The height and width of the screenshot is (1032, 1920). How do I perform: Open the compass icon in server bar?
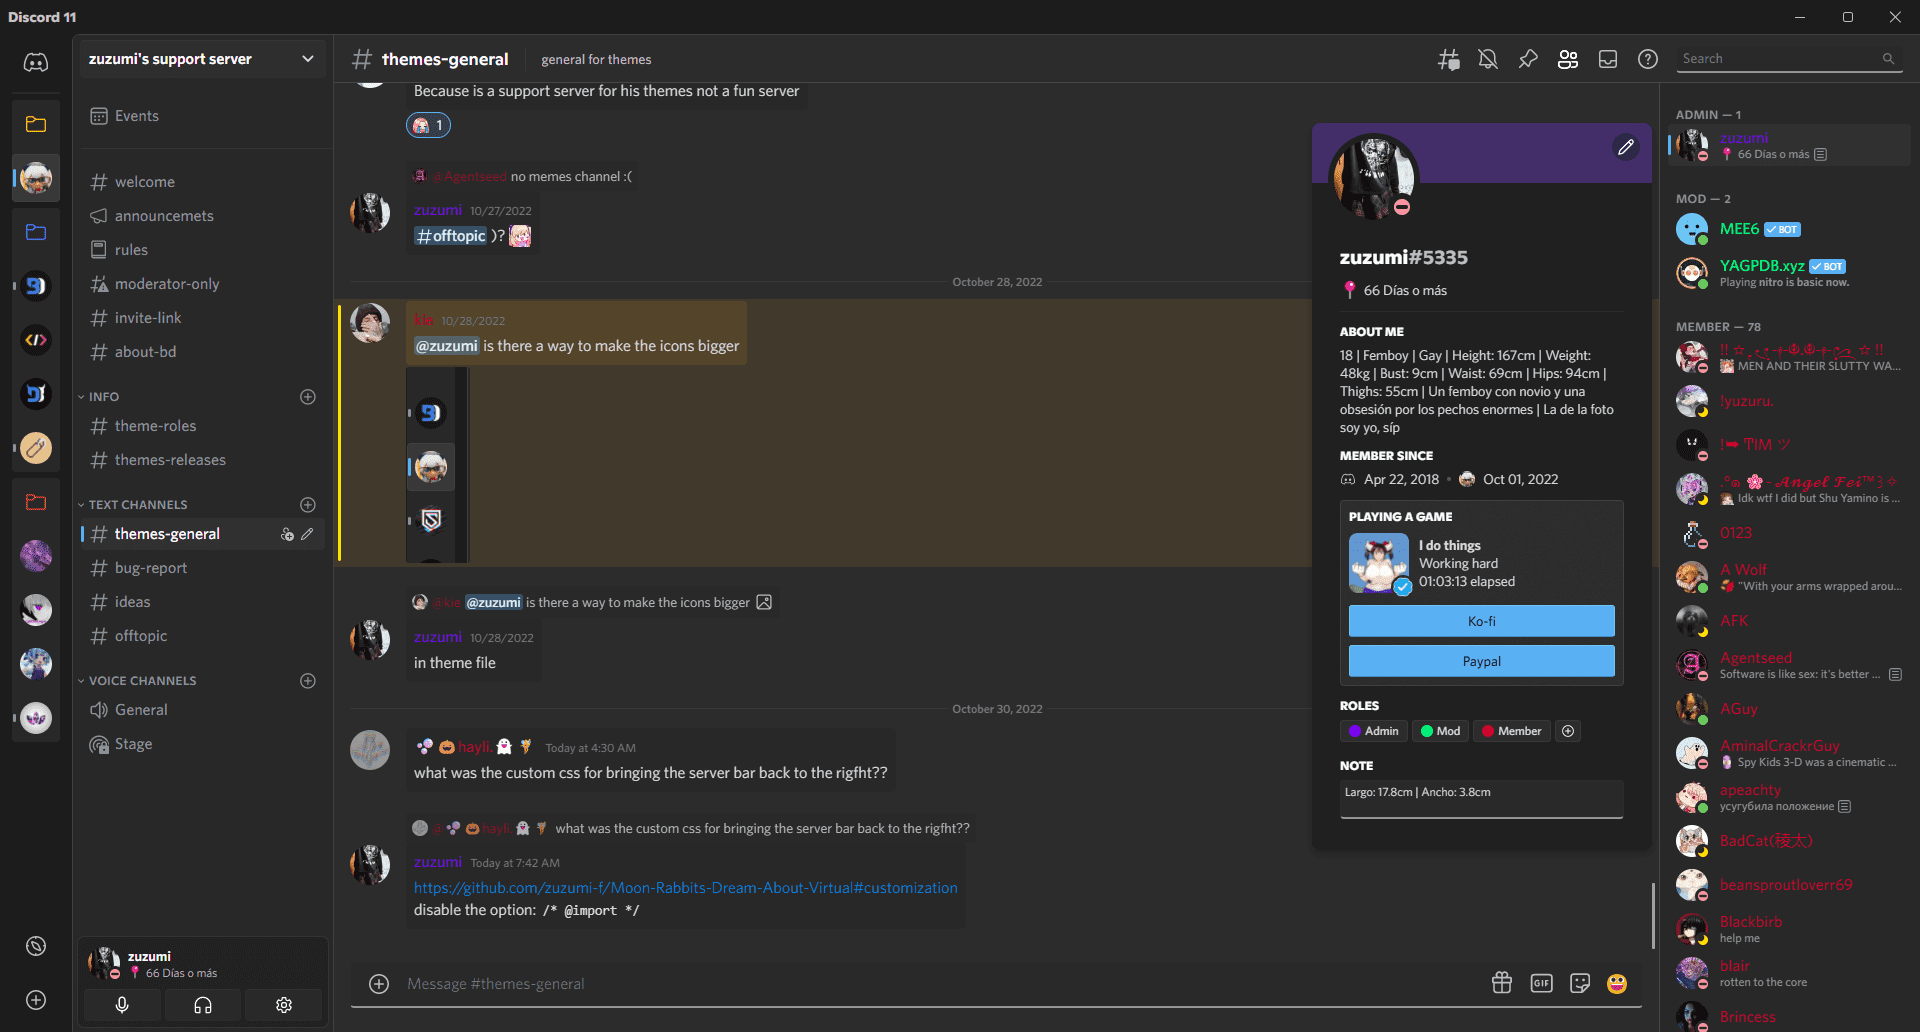[x=36, y=946]
